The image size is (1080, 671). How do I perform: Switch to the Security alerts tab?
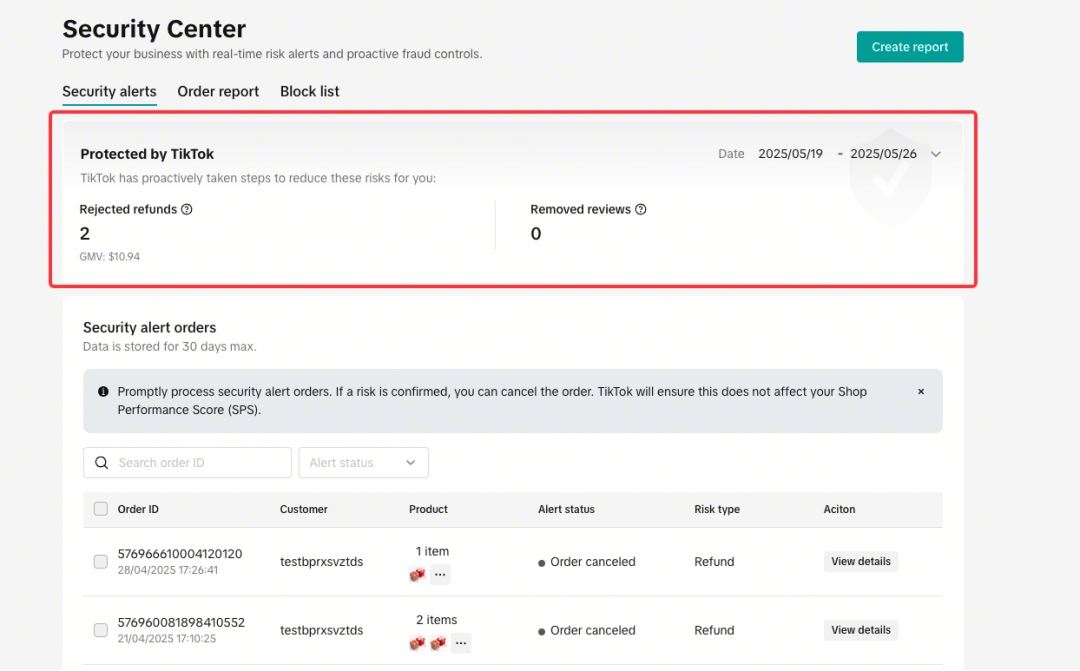point(110,92)
